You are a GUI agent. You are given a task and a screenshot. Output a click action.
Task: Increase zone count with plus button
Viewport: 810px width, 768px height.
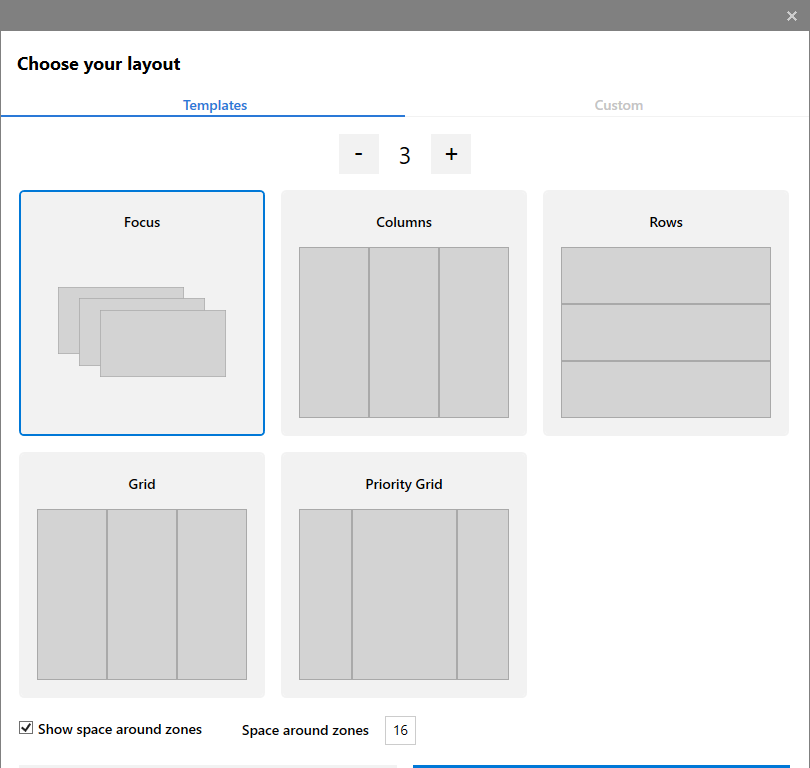[451, 154]
